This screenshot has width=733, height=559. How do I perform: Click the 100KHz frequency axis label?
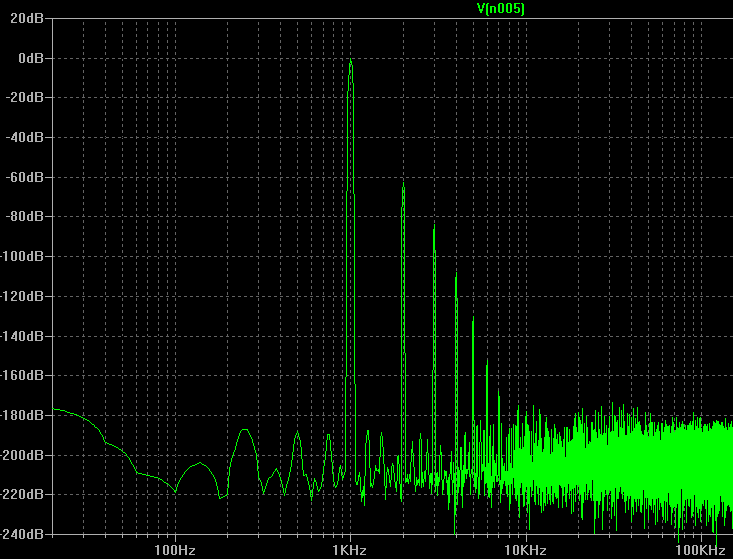702,550
